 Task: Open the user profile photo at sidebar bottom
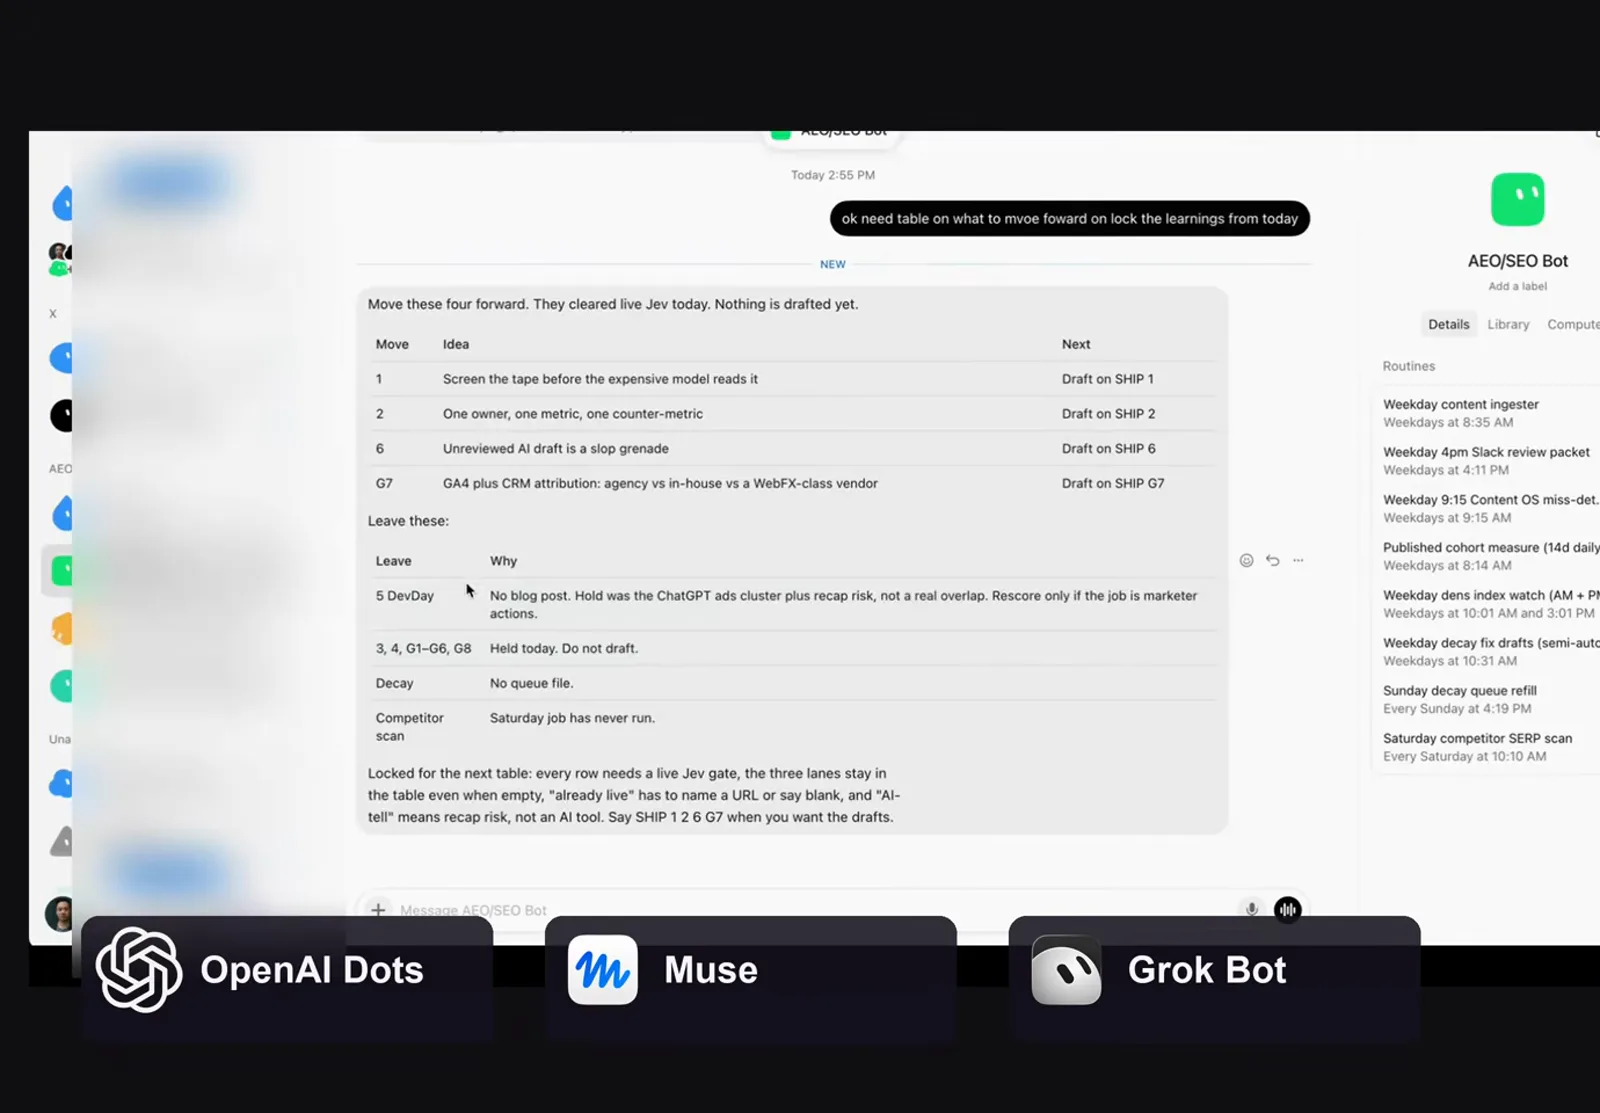(x=60, y=913)
